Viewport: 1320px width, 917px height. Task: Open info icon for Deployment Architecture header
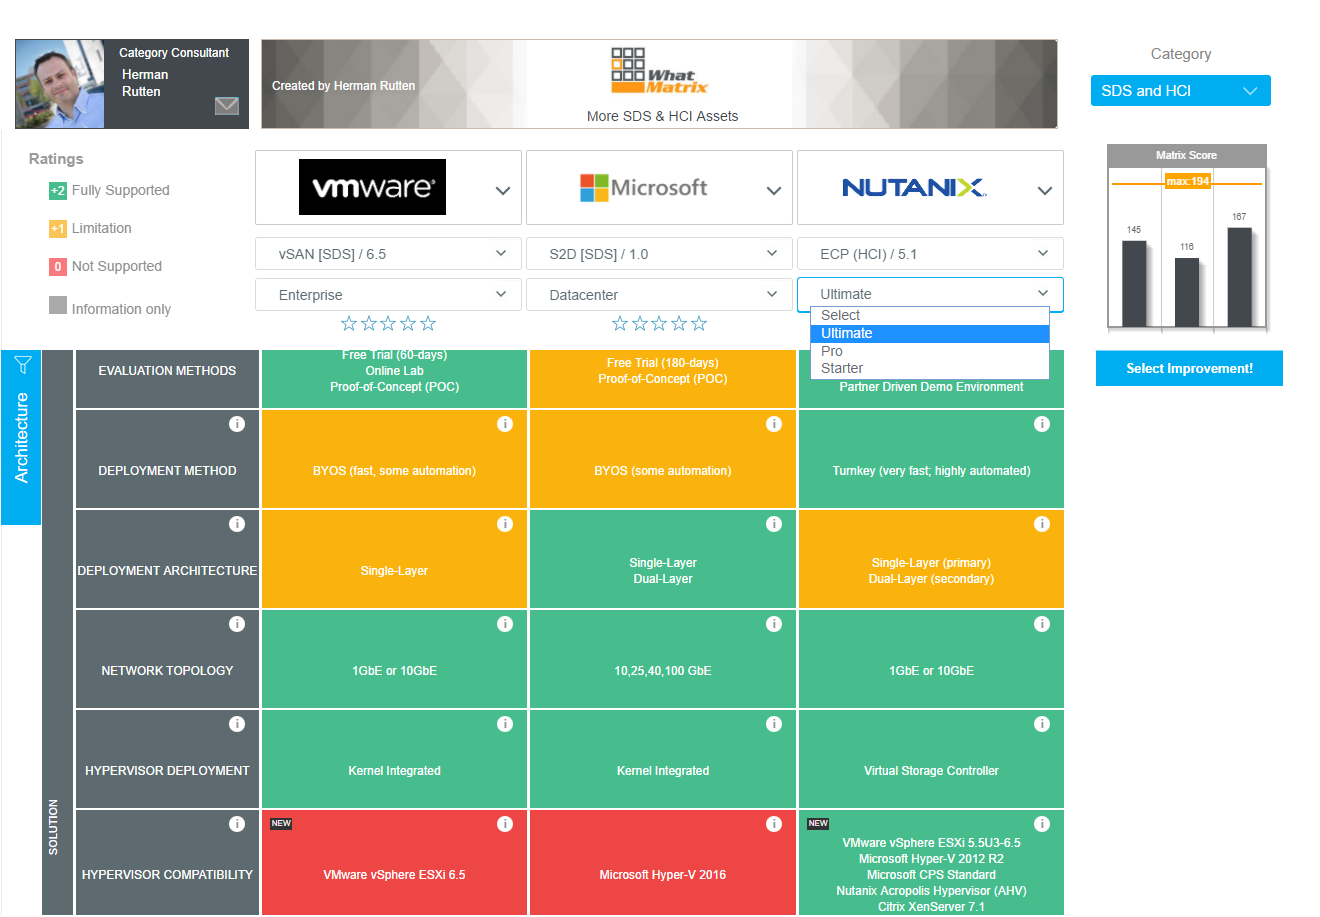click(237, 524)
